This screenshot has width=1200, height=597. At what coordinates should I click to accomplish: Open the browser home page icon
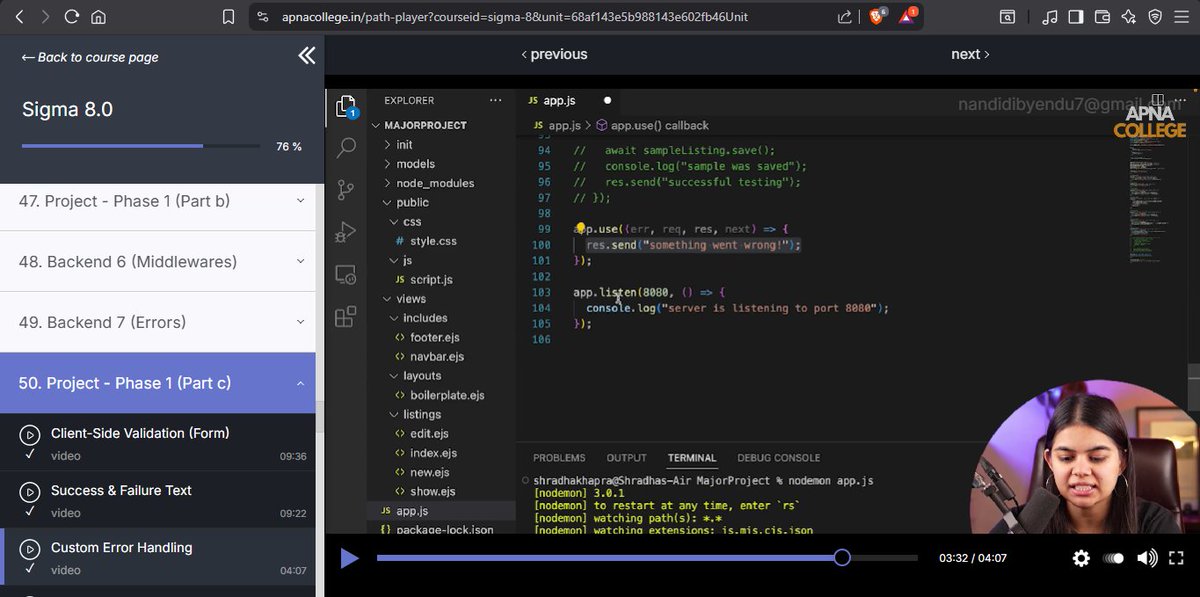98,17
